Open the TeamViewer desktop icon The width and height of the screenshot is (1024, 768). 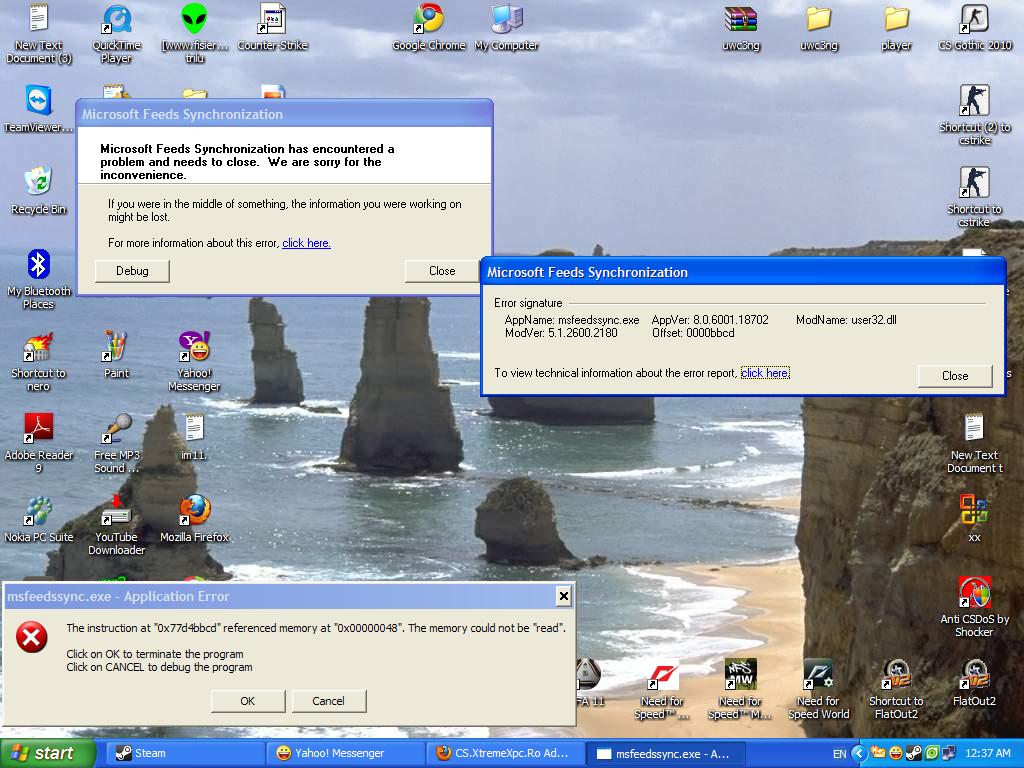pyautogui.click(x=39, y=108)
